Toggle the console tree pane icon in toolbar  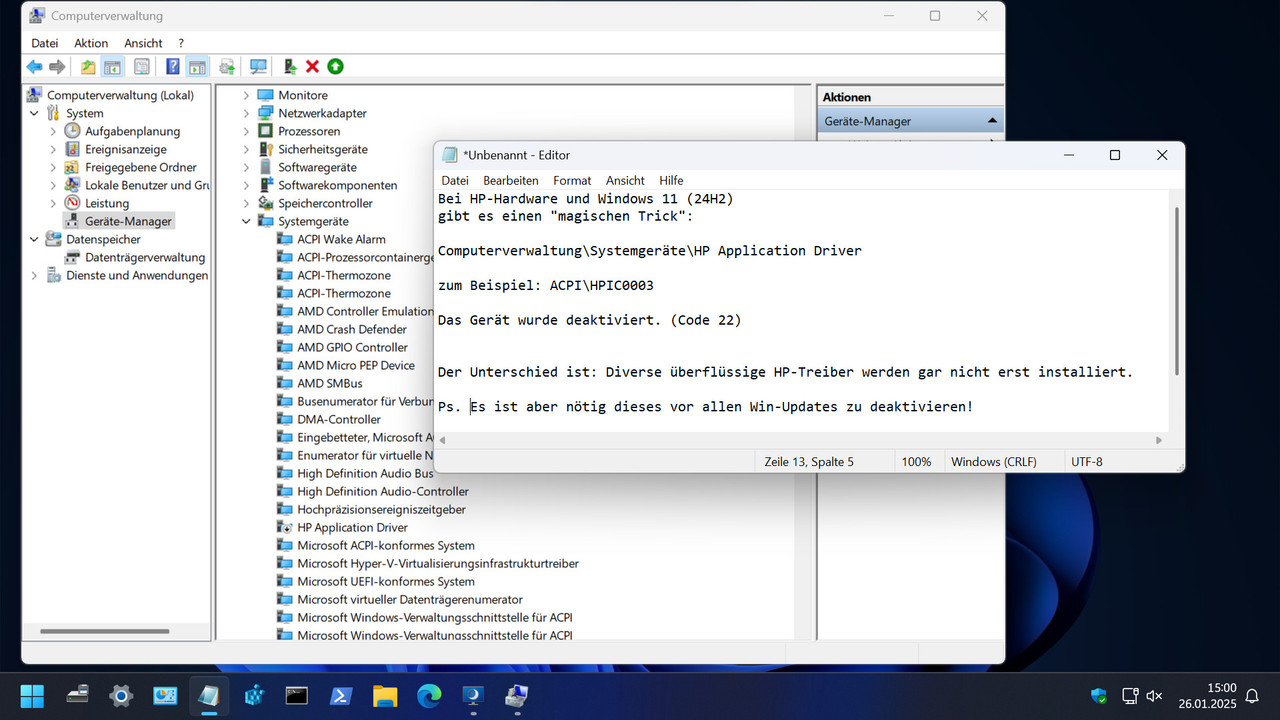(112, 67)
